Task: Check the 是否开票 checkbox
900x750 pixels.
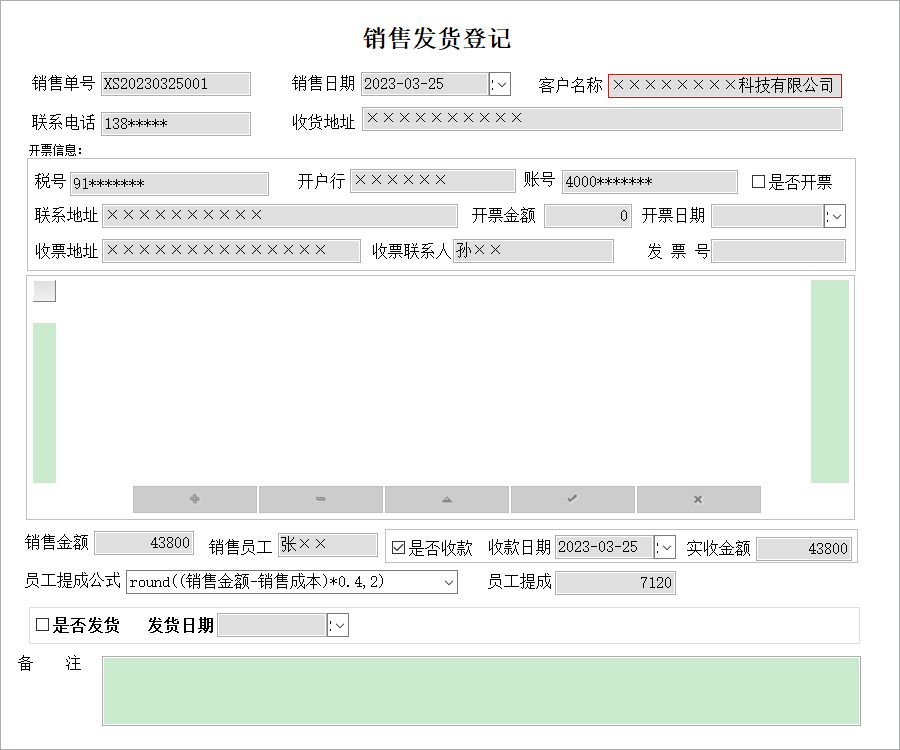Action: [758, 182]
